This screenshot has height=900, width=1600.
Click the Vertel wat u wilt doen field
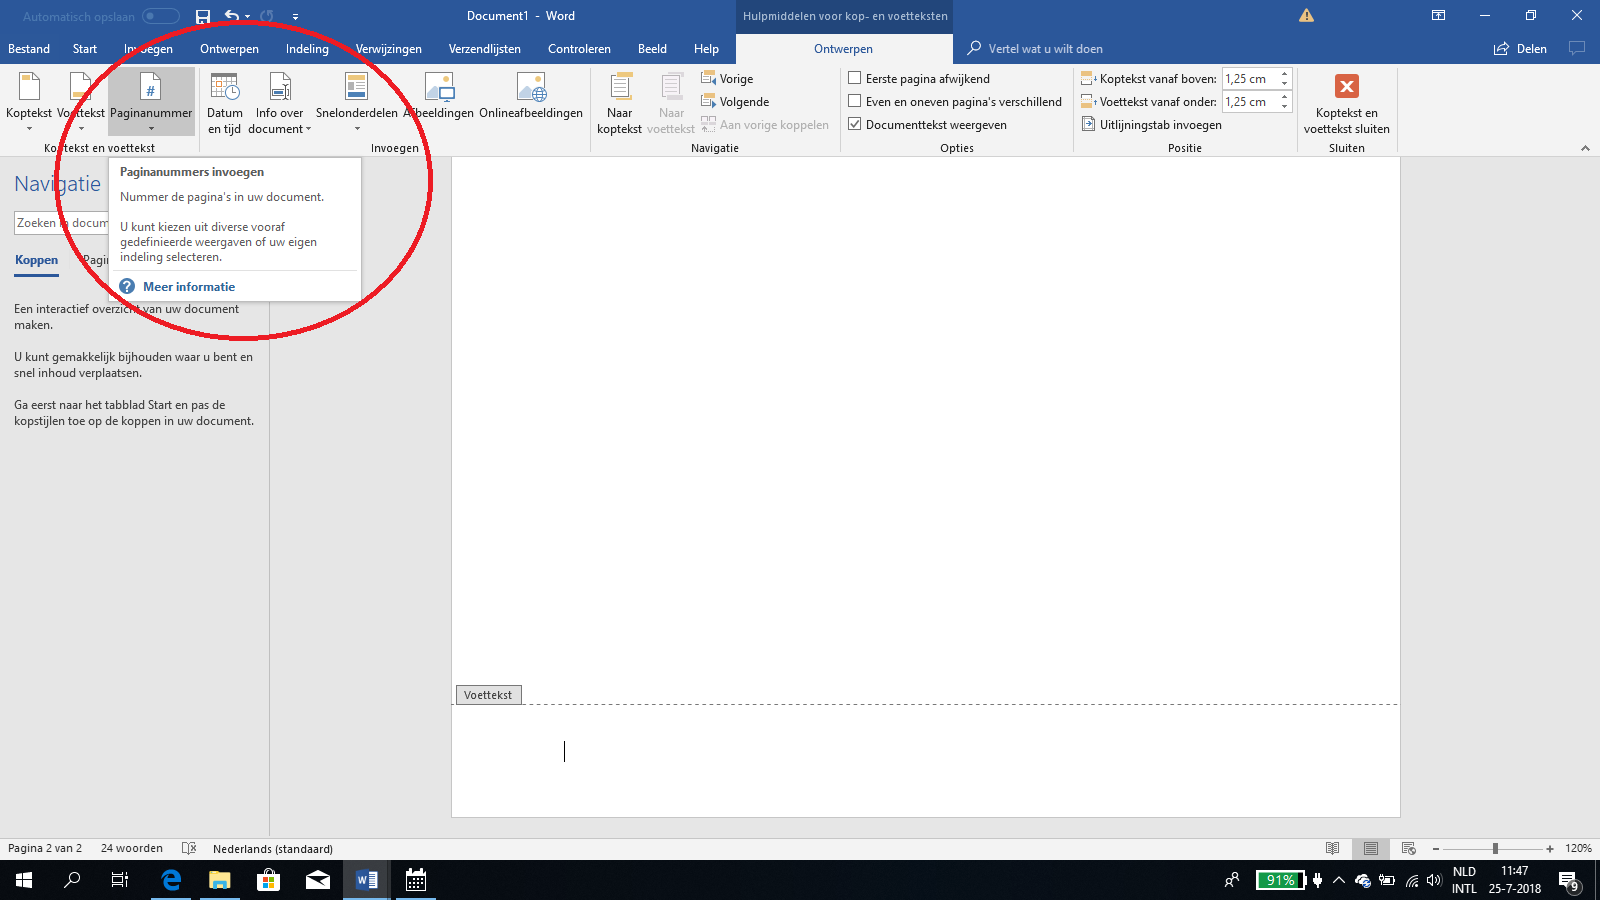pos(1045,49)
